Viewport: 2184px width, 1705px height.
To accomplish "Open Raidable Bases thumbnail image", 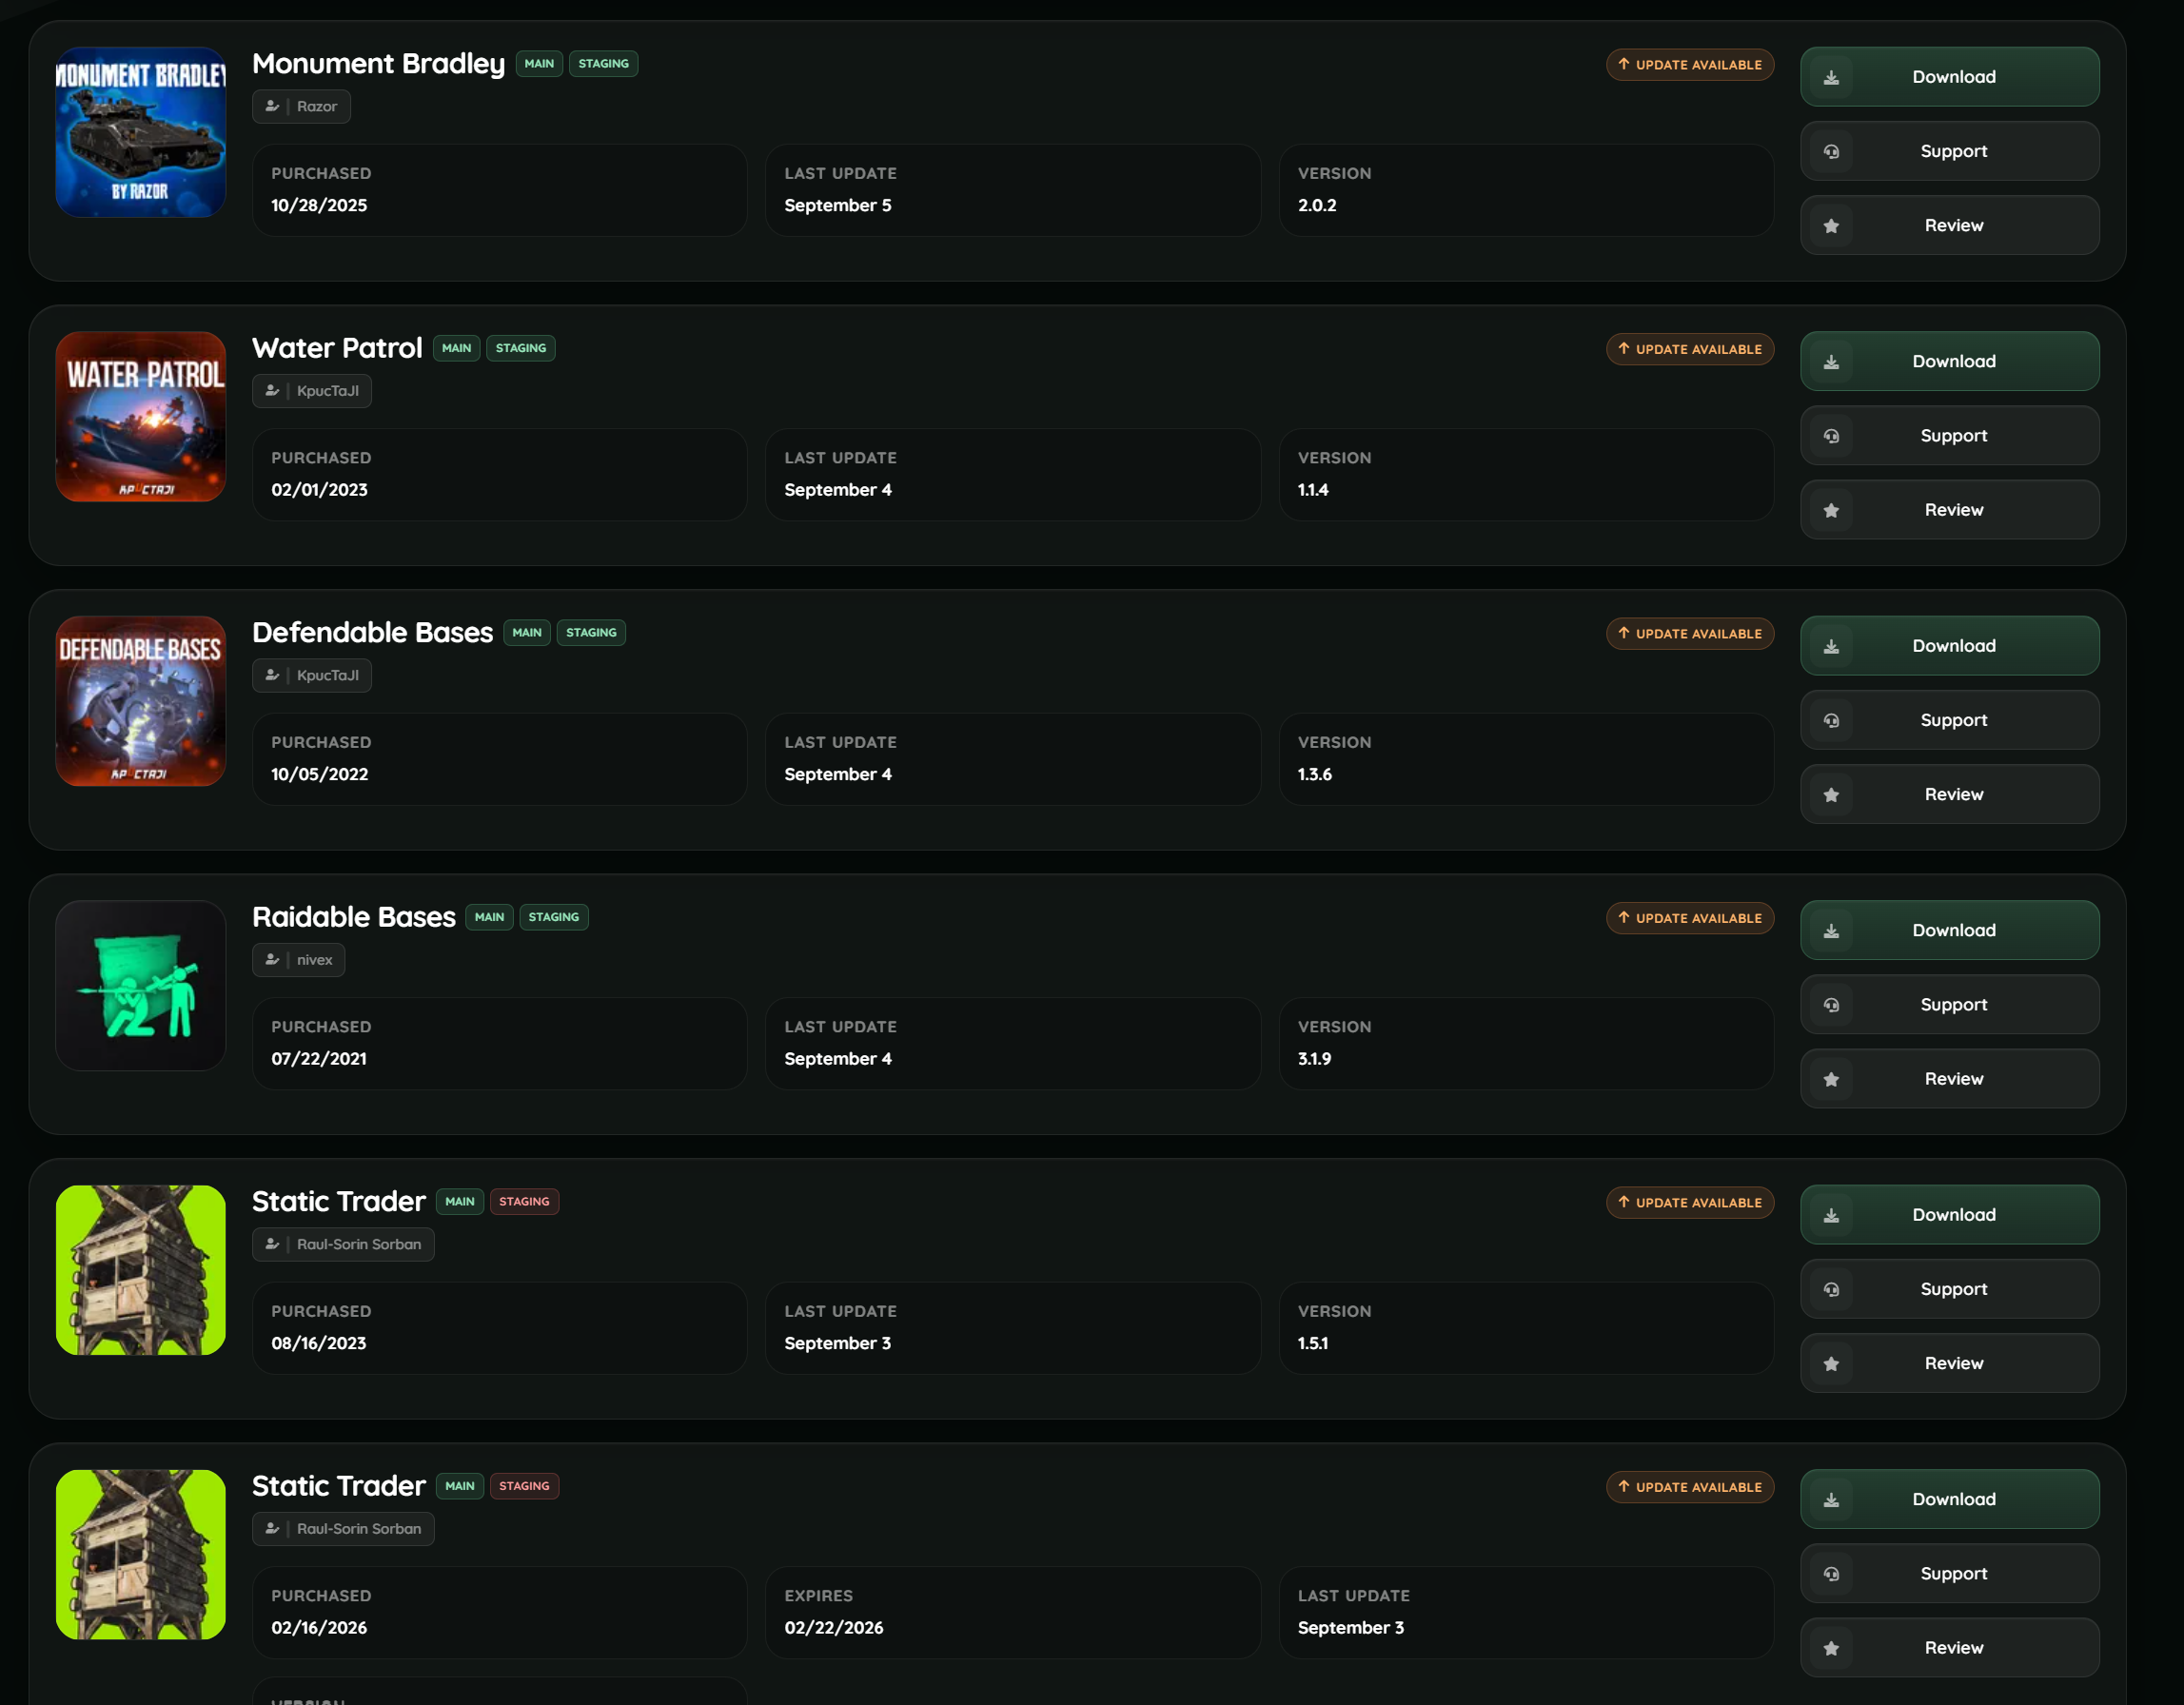I will point(141,986).
